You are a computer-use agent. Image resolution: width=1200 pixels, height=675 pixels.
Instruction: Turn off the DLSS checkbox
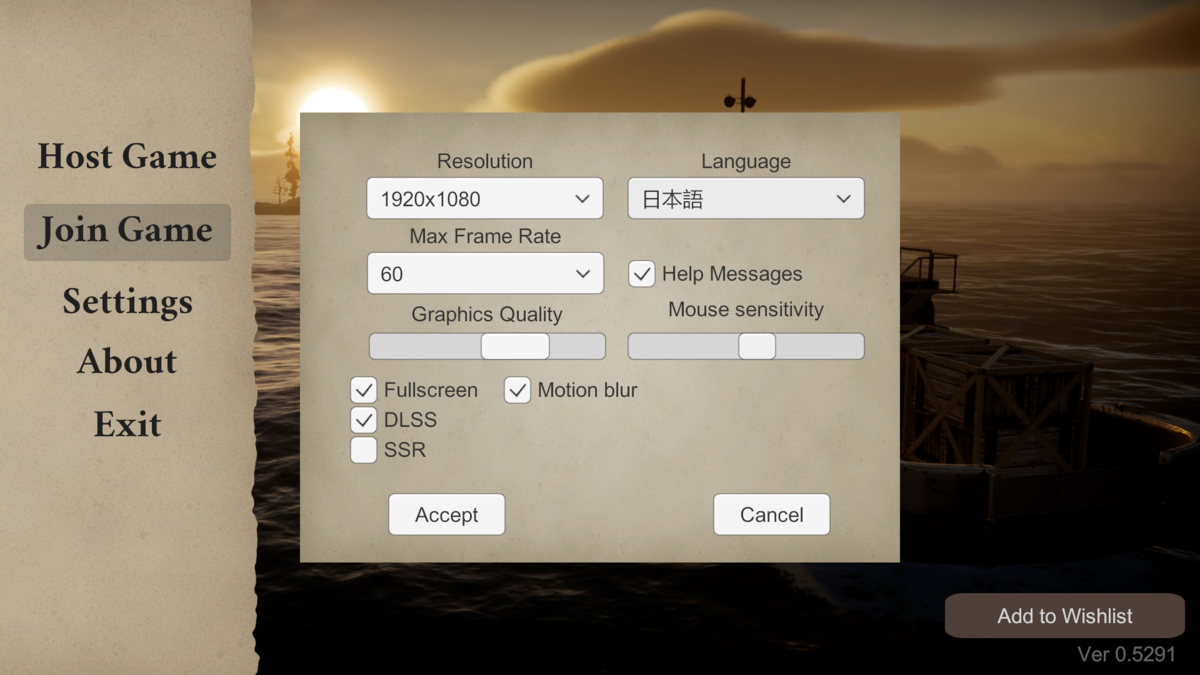[x=364, y=420]
